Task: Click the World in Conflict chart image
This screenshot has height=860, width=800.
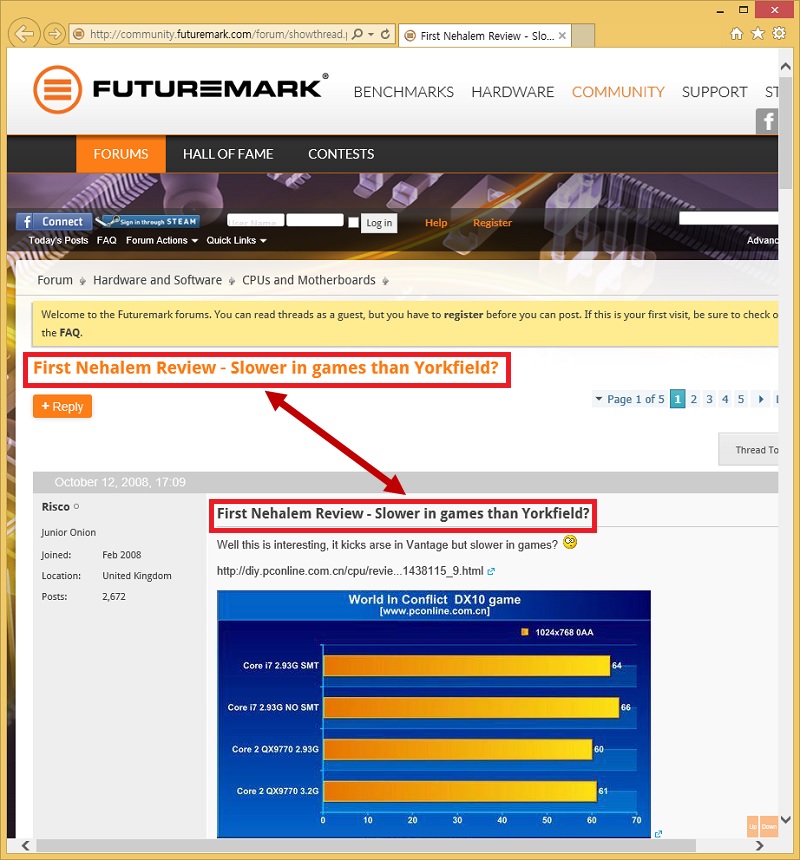Action: tap(434, 714)
